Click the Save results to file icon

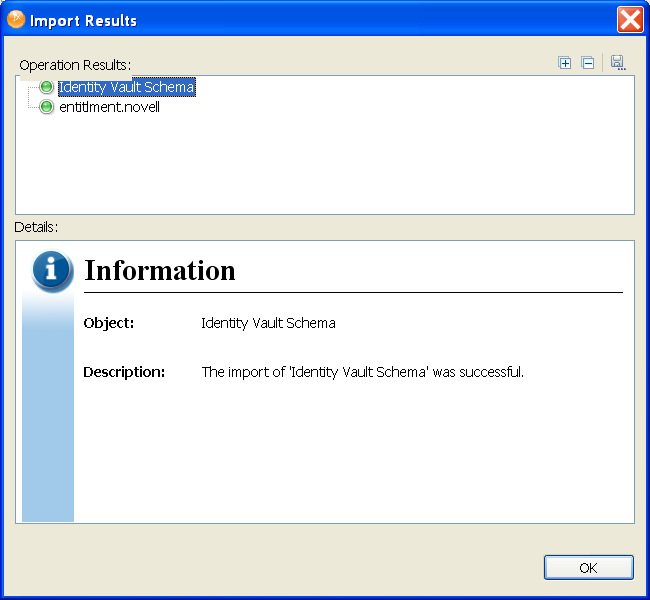click(618, 63)
